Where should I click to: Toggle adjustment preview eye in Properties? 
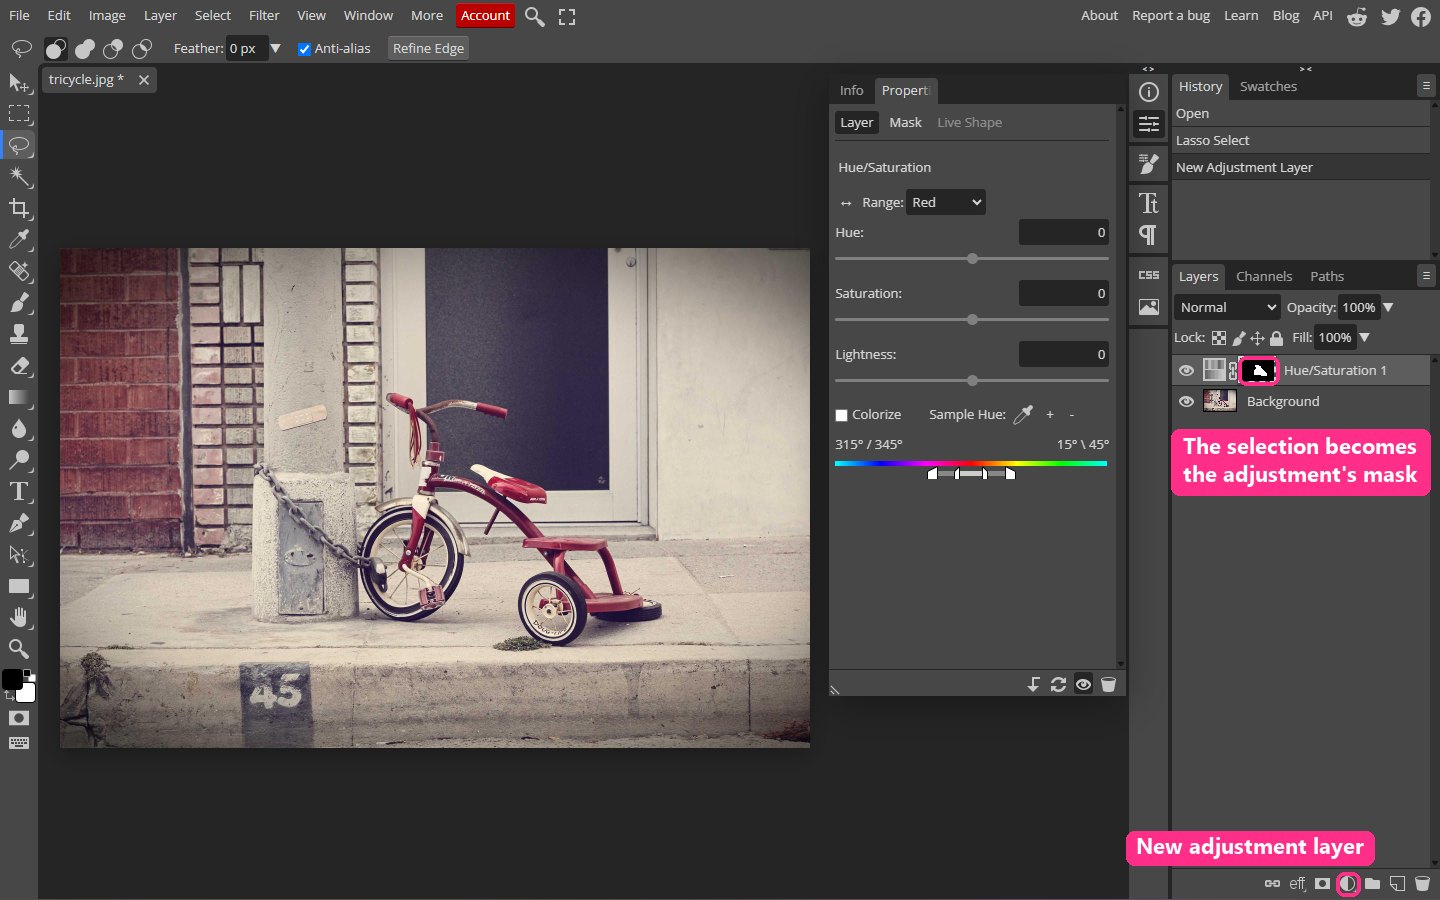1083,684
